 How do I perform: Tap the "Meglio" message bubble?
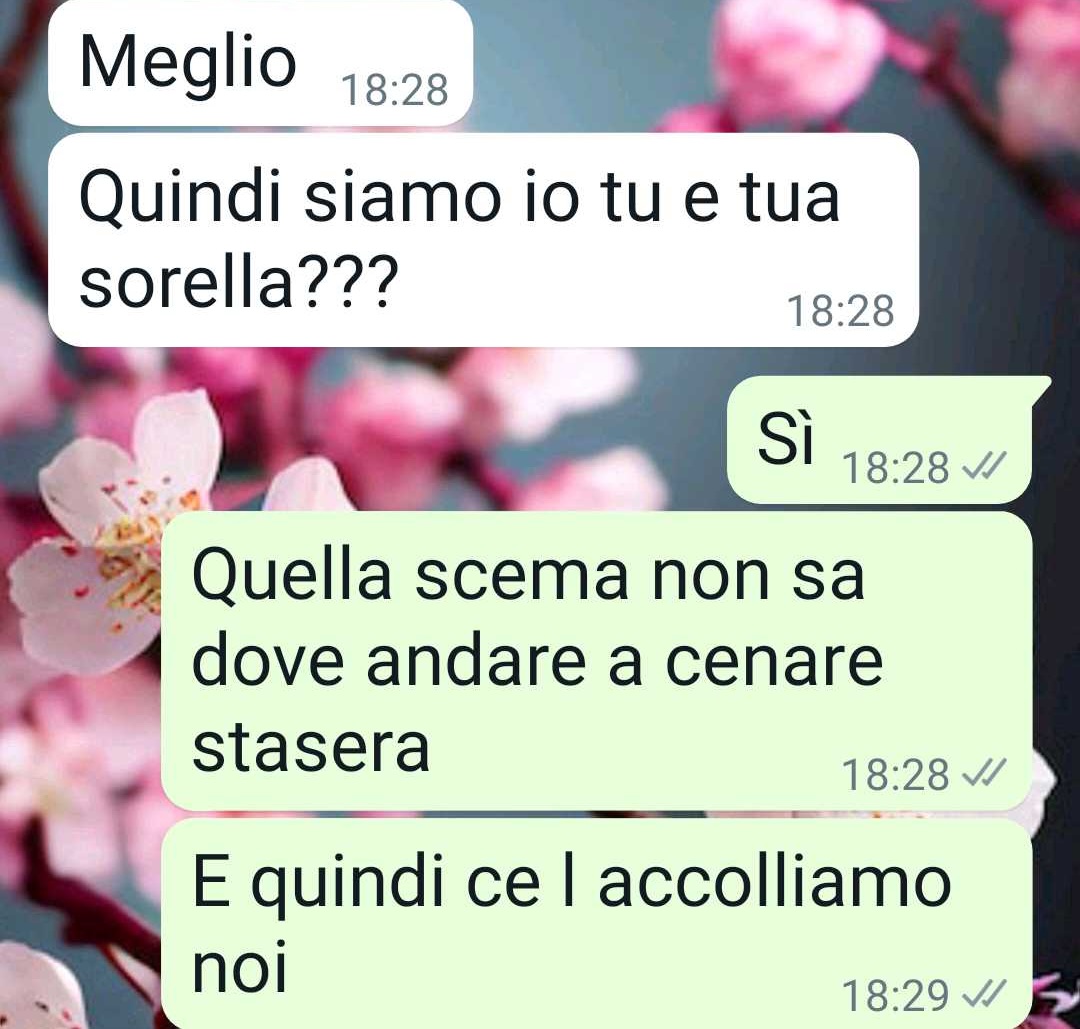tap(260, 63)
